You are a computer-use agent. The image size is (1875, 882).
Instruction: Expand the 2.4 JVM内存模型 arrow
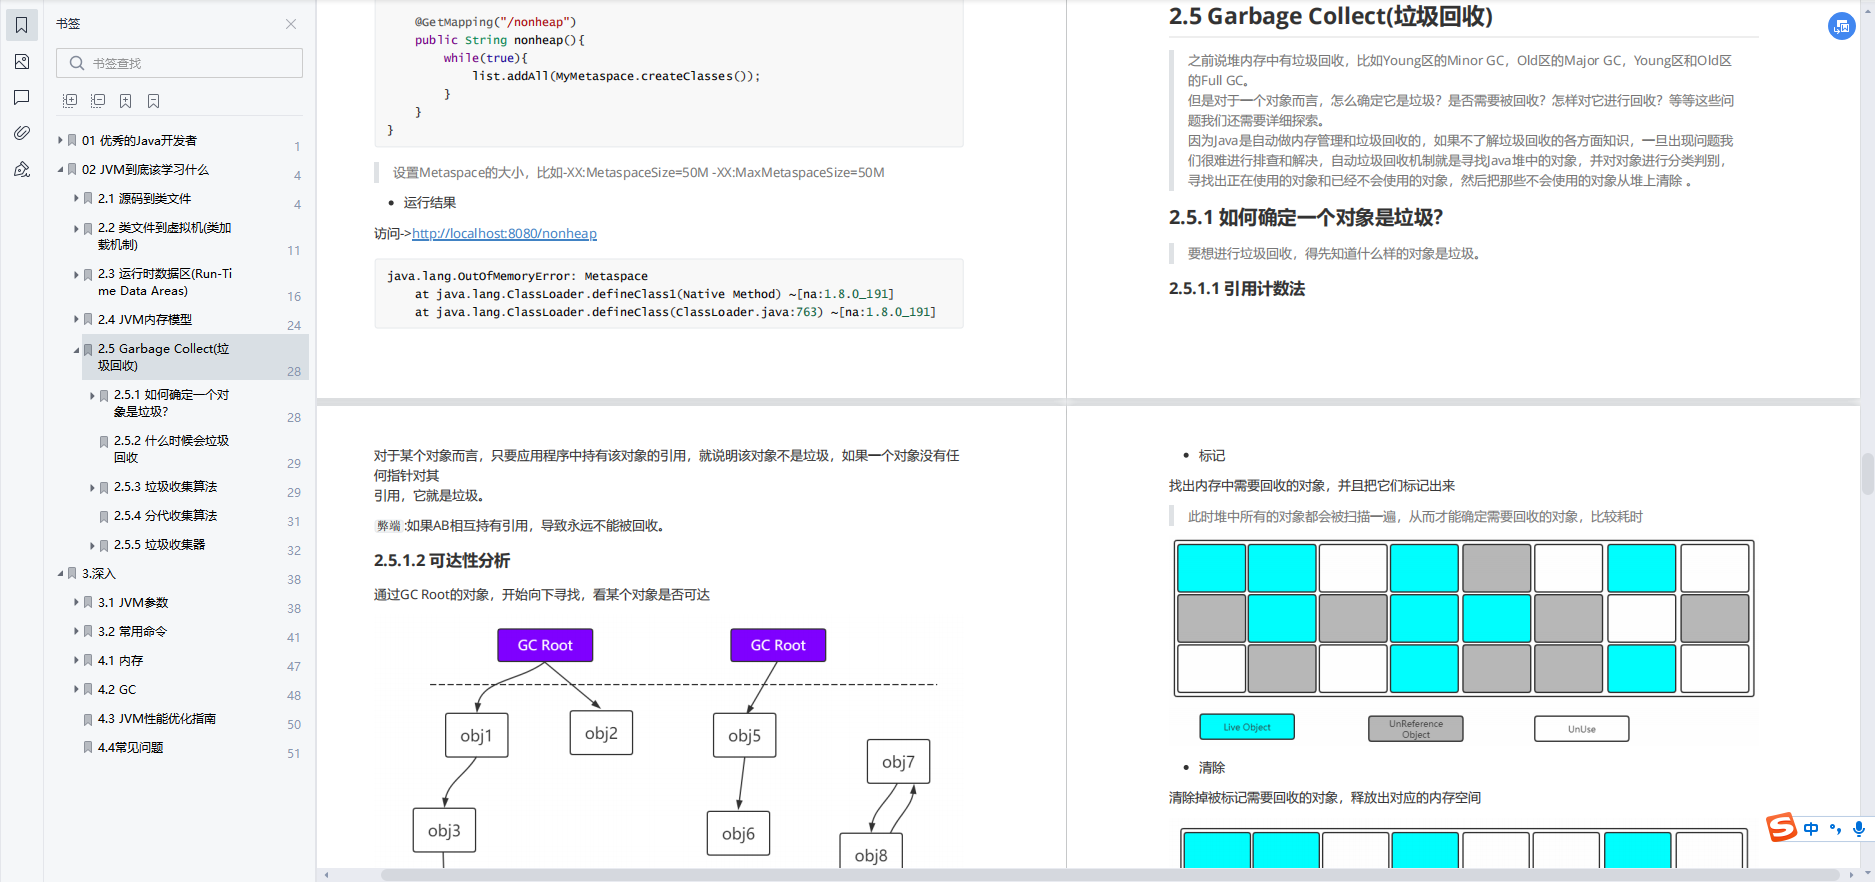76,320
